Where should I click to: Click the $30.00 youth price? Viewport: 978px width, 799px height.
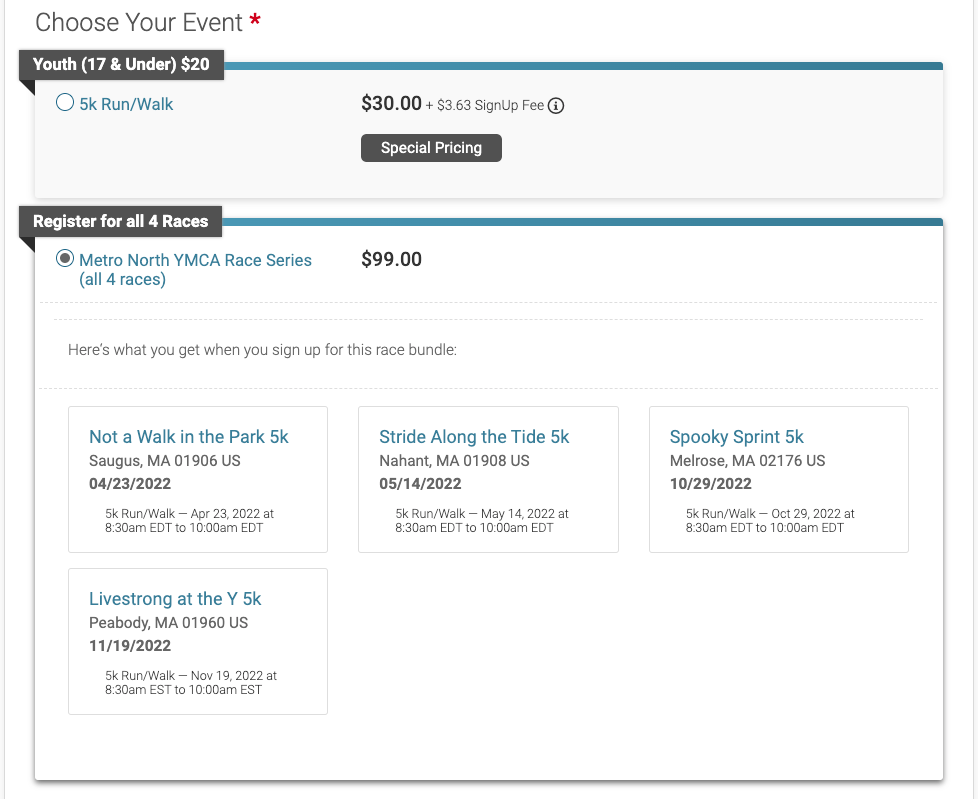391,104
